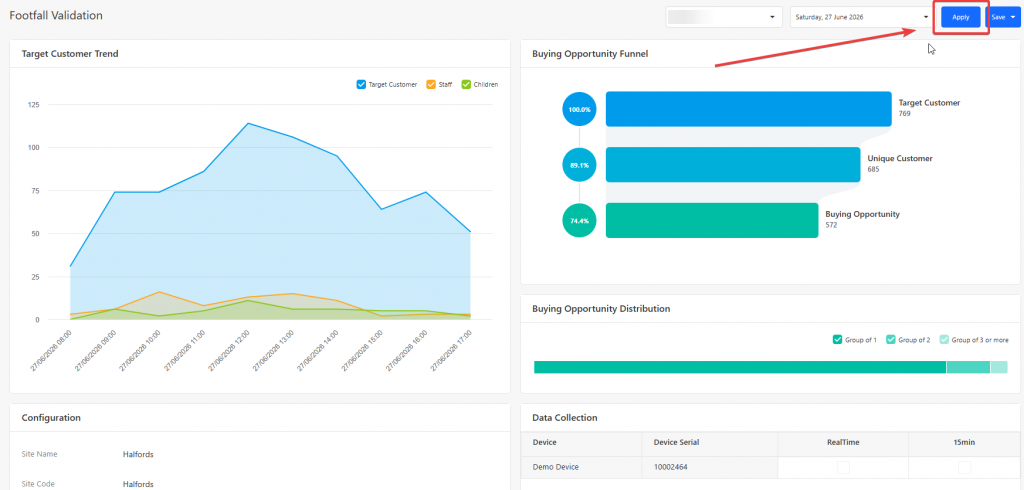The width and height of the screenshot is (1024, 490).
Task: Check the 15min box for Demo Device
Action: [x=965, y=467]
